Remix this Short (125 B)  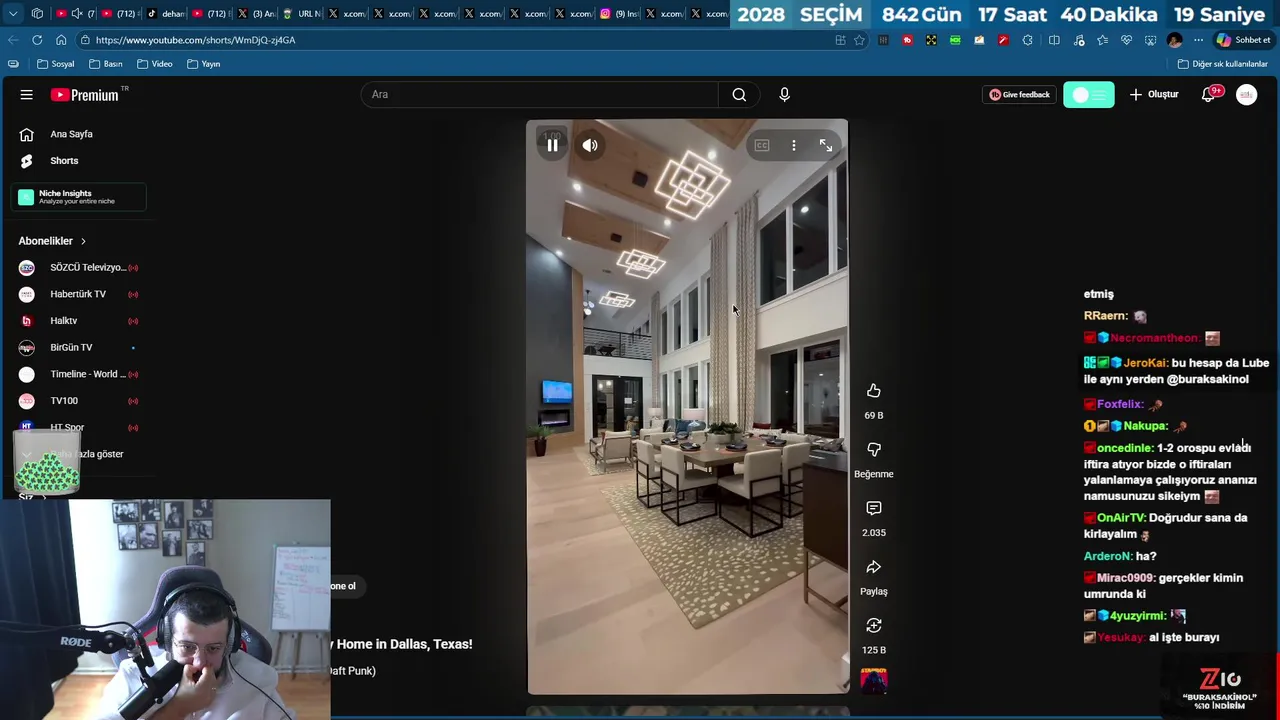[874, 626]
